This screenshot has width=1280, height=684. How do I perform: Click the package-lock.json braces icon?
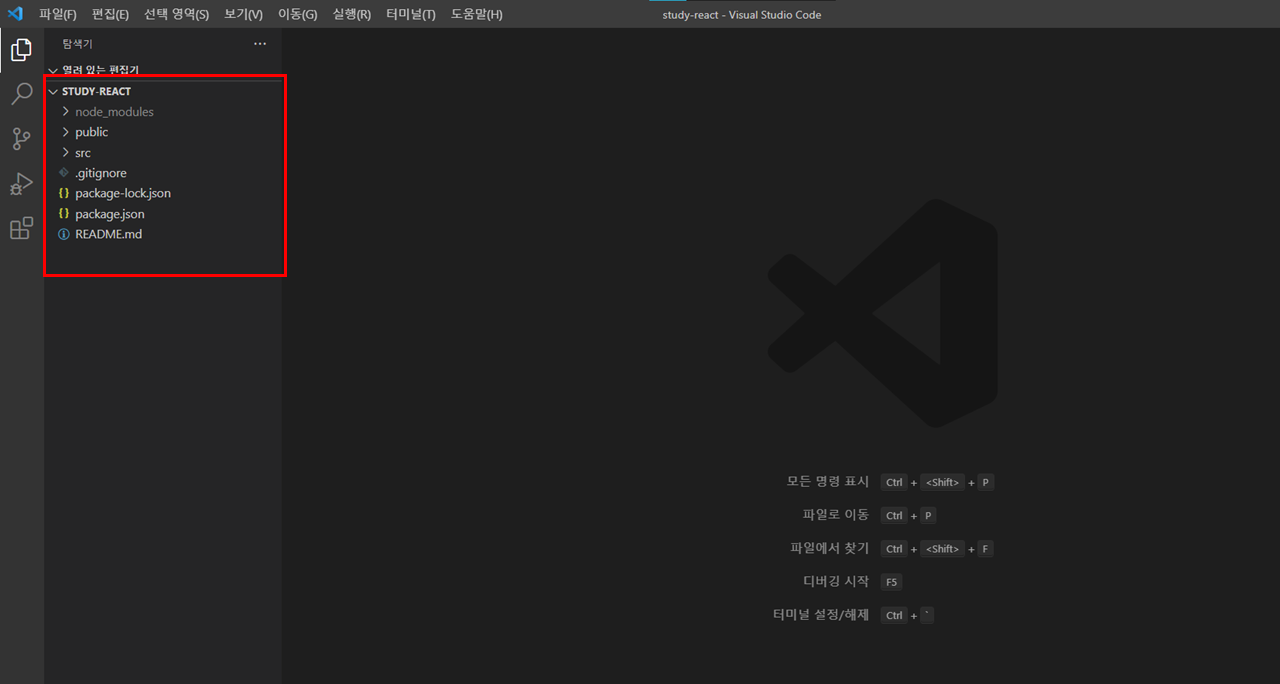point(64,193)
